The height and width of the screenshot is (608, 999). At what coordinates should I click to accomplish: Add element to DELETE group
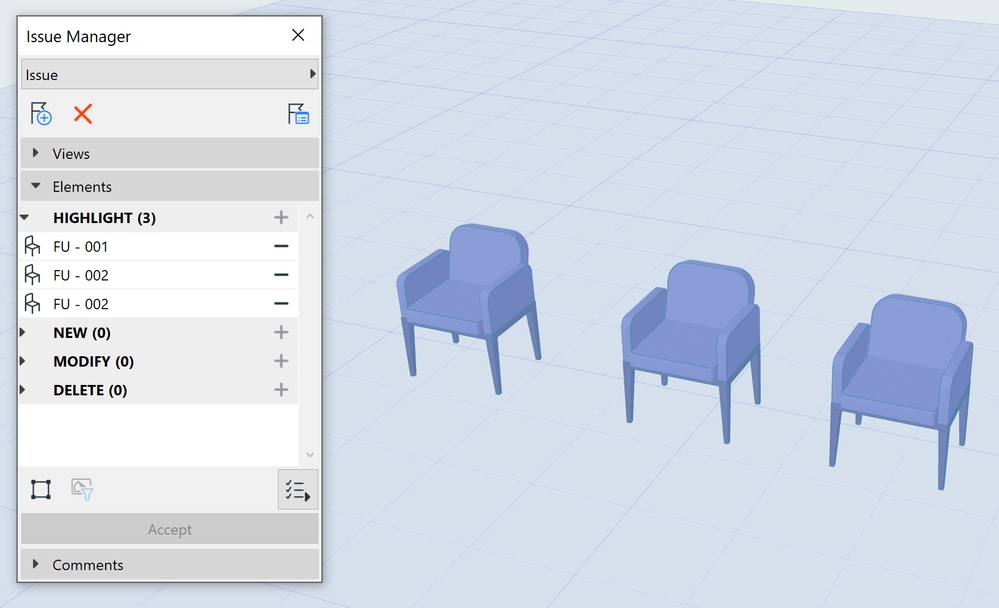[x=281, y=389]
